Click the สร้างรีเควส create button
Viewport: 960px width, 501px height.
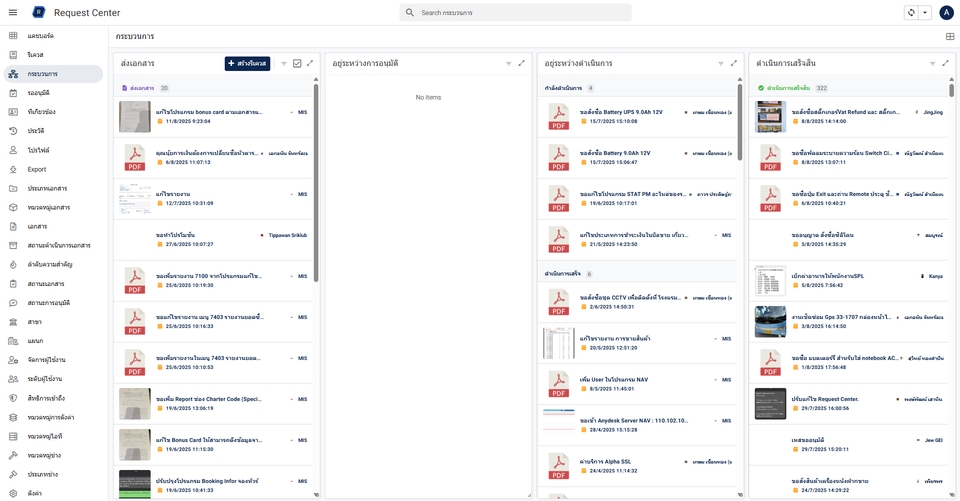tap(247, 64)
